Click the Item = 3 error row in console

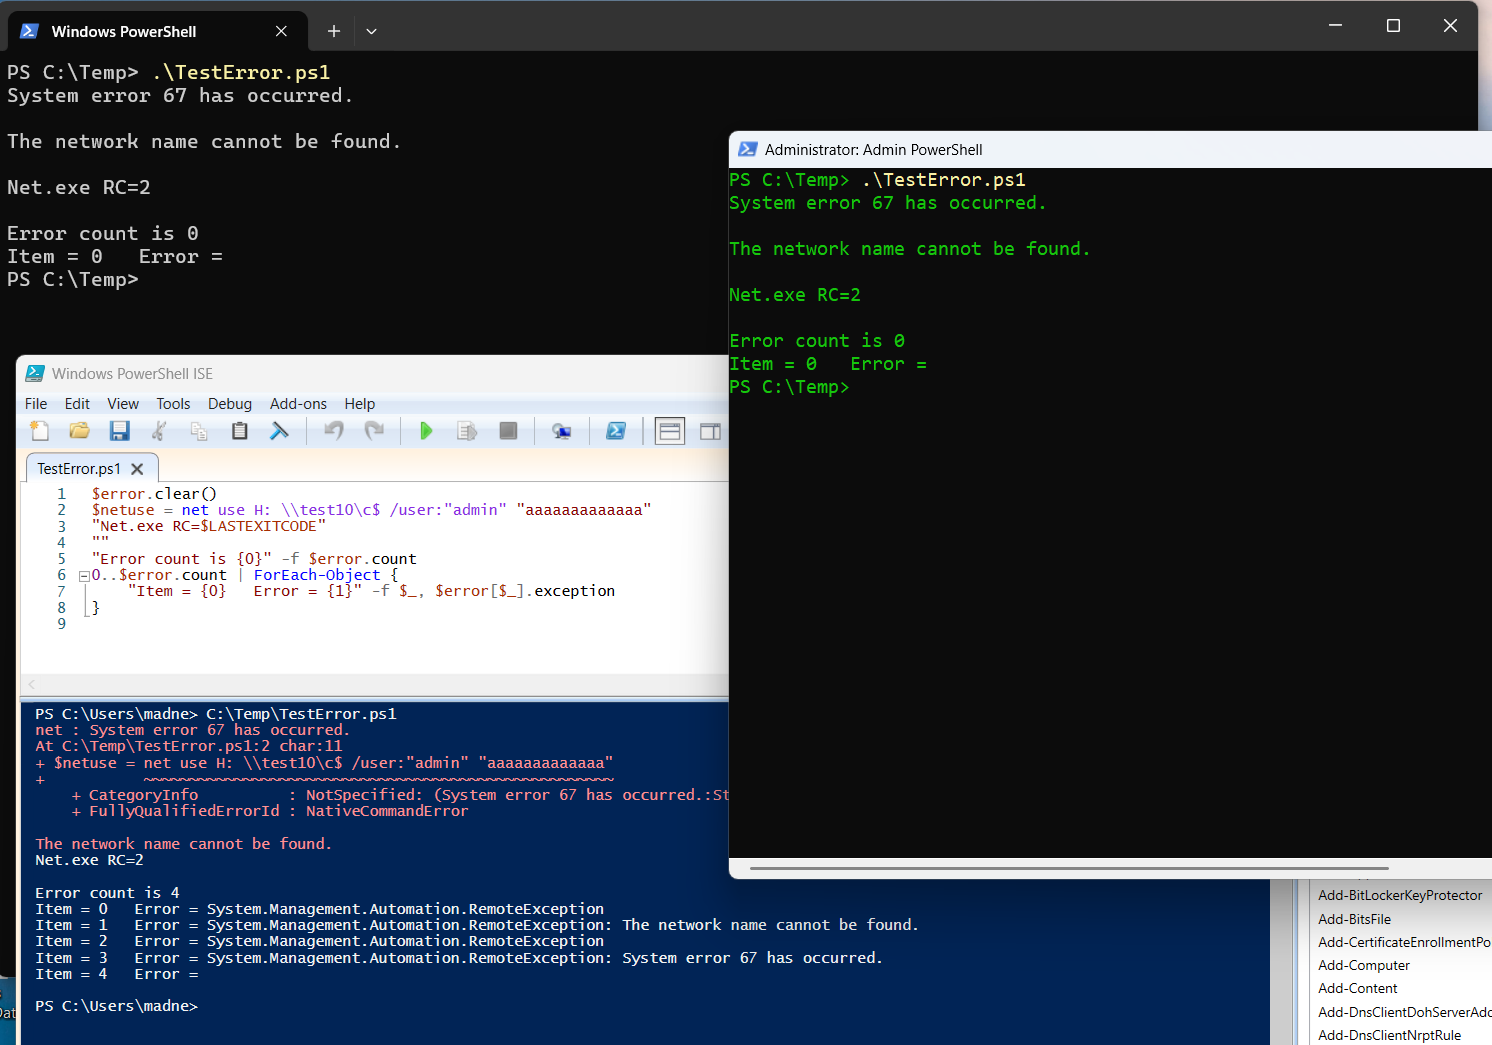[459, 958]
